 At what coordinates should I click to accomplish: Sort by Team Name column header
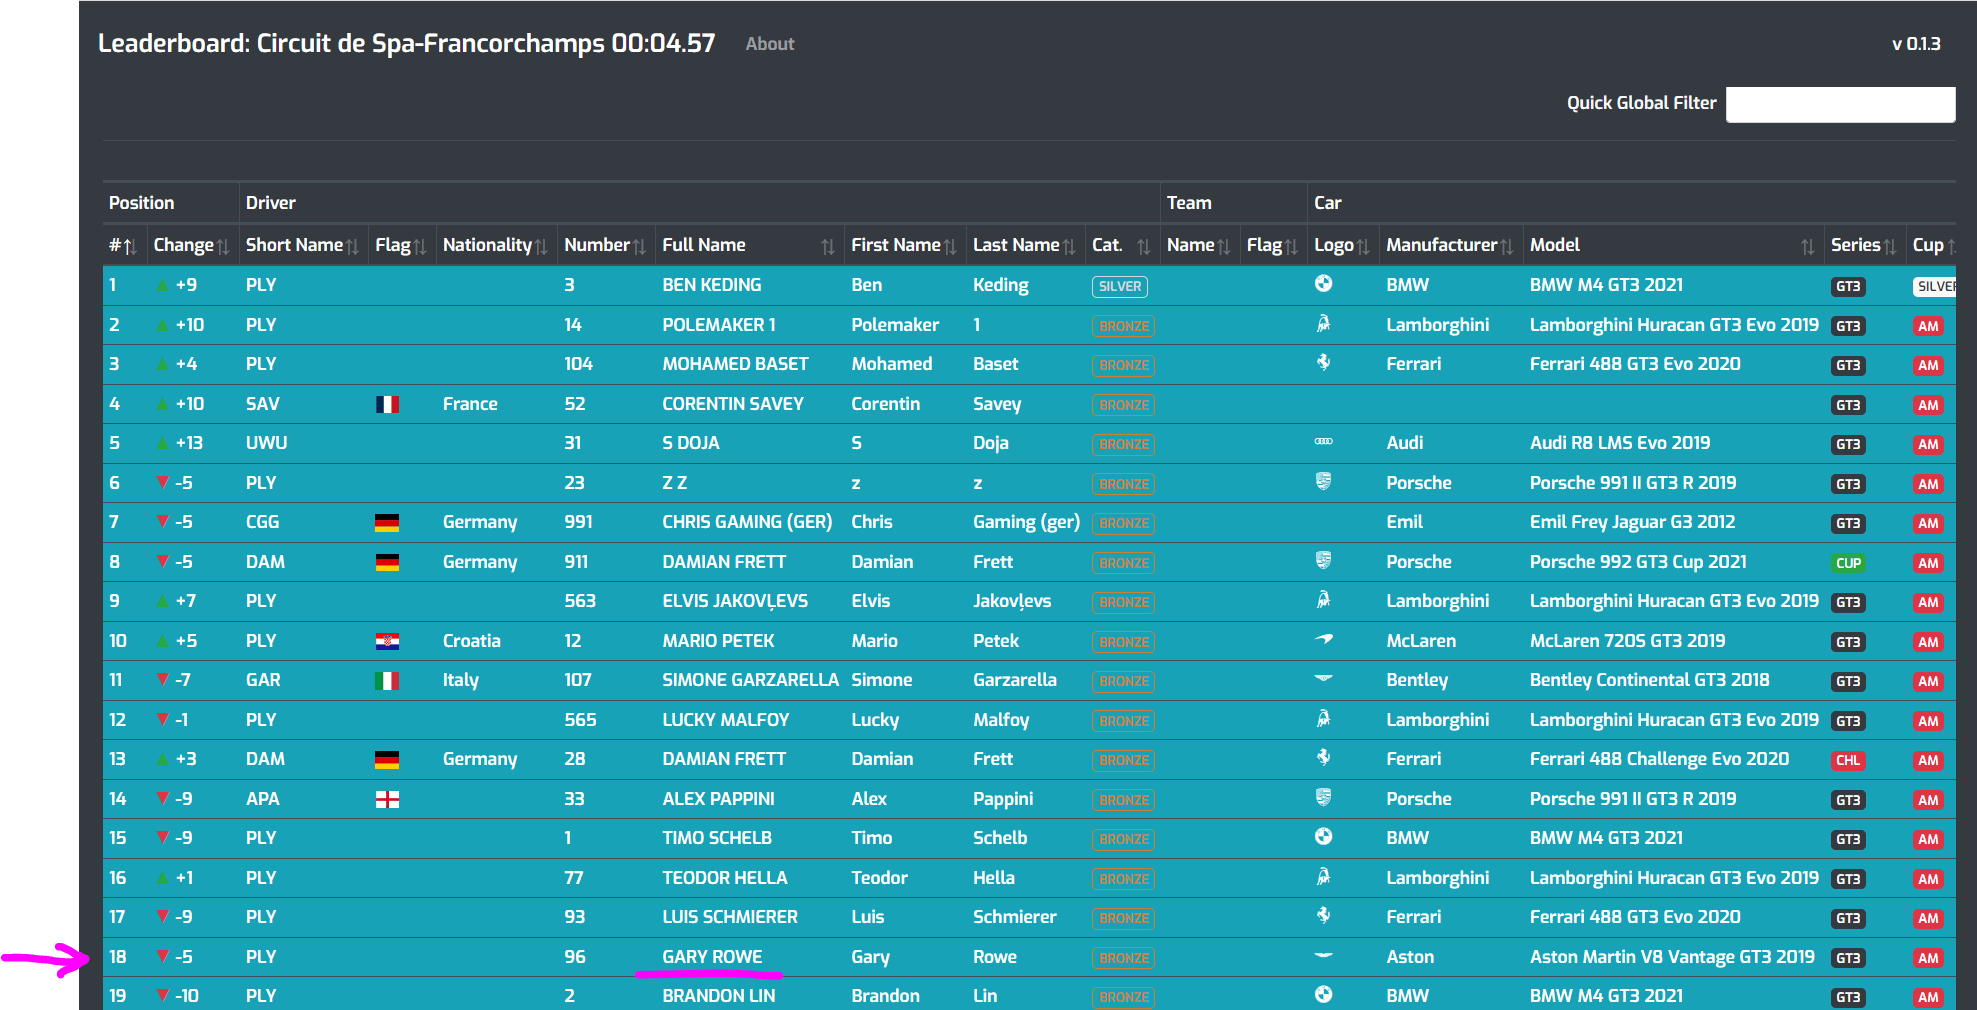pyautogui.click(x=1198, y=245)
